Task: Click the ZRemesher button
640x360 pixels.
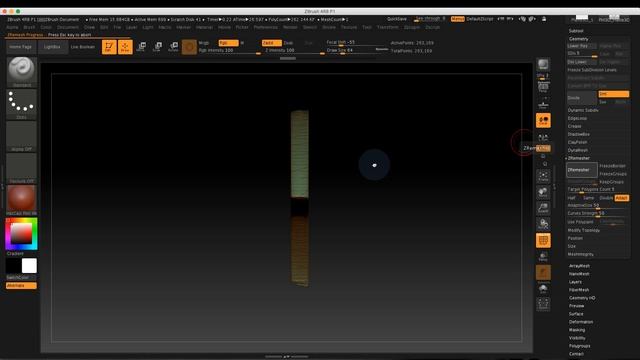Action: pyautogui.click(x=582, y=170)
